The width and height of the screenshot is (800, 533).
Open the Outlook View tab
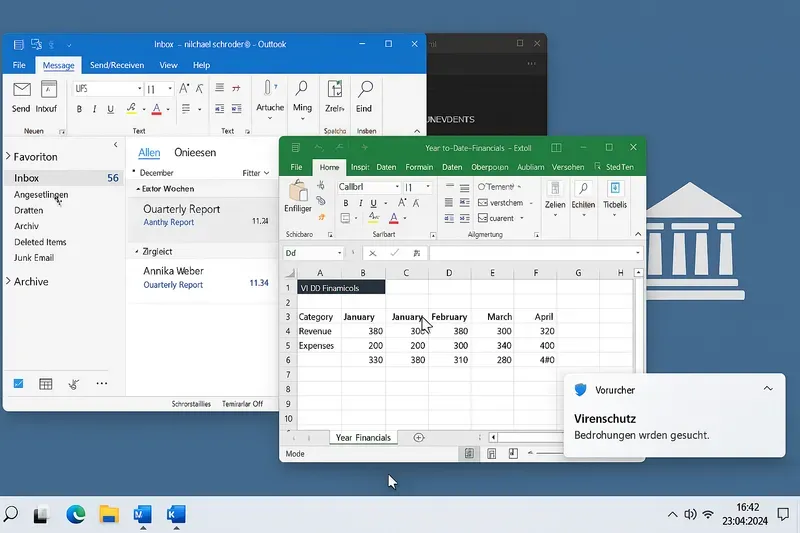click(168, 65)
